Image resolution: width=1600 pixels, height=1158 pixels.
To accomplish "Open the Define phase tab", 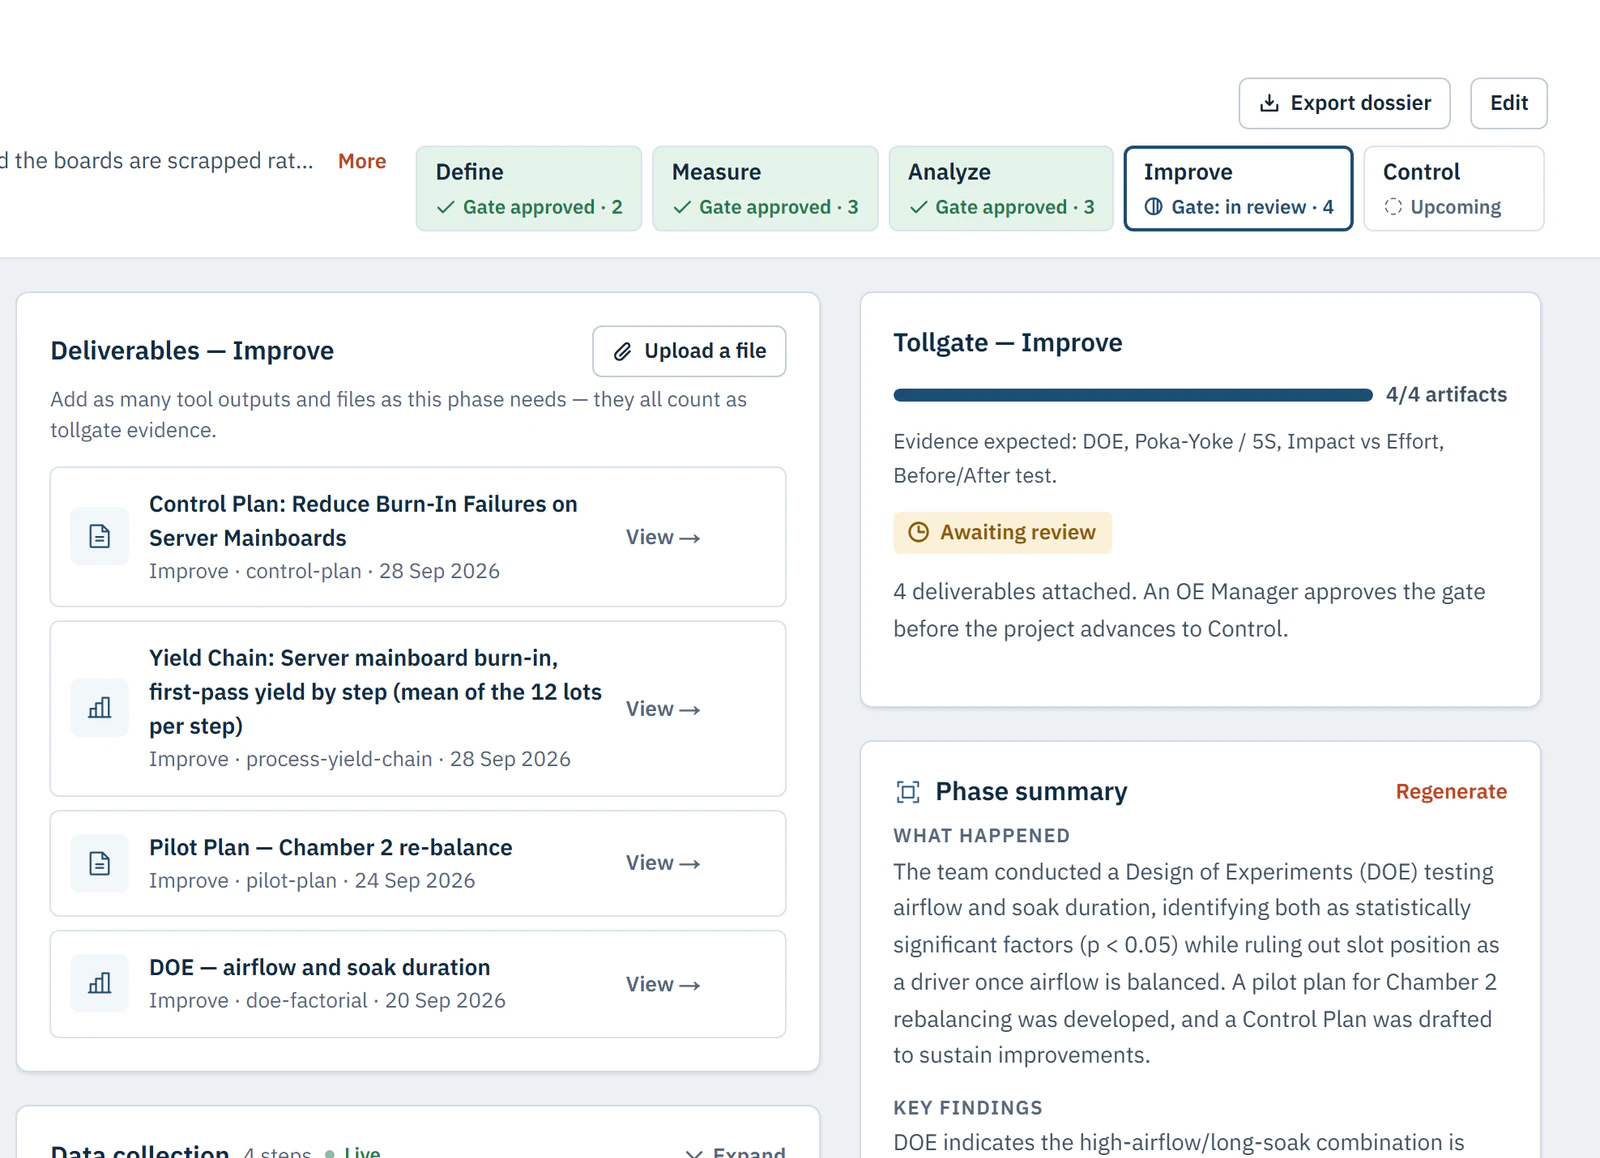I will click(x=529, y=189).
